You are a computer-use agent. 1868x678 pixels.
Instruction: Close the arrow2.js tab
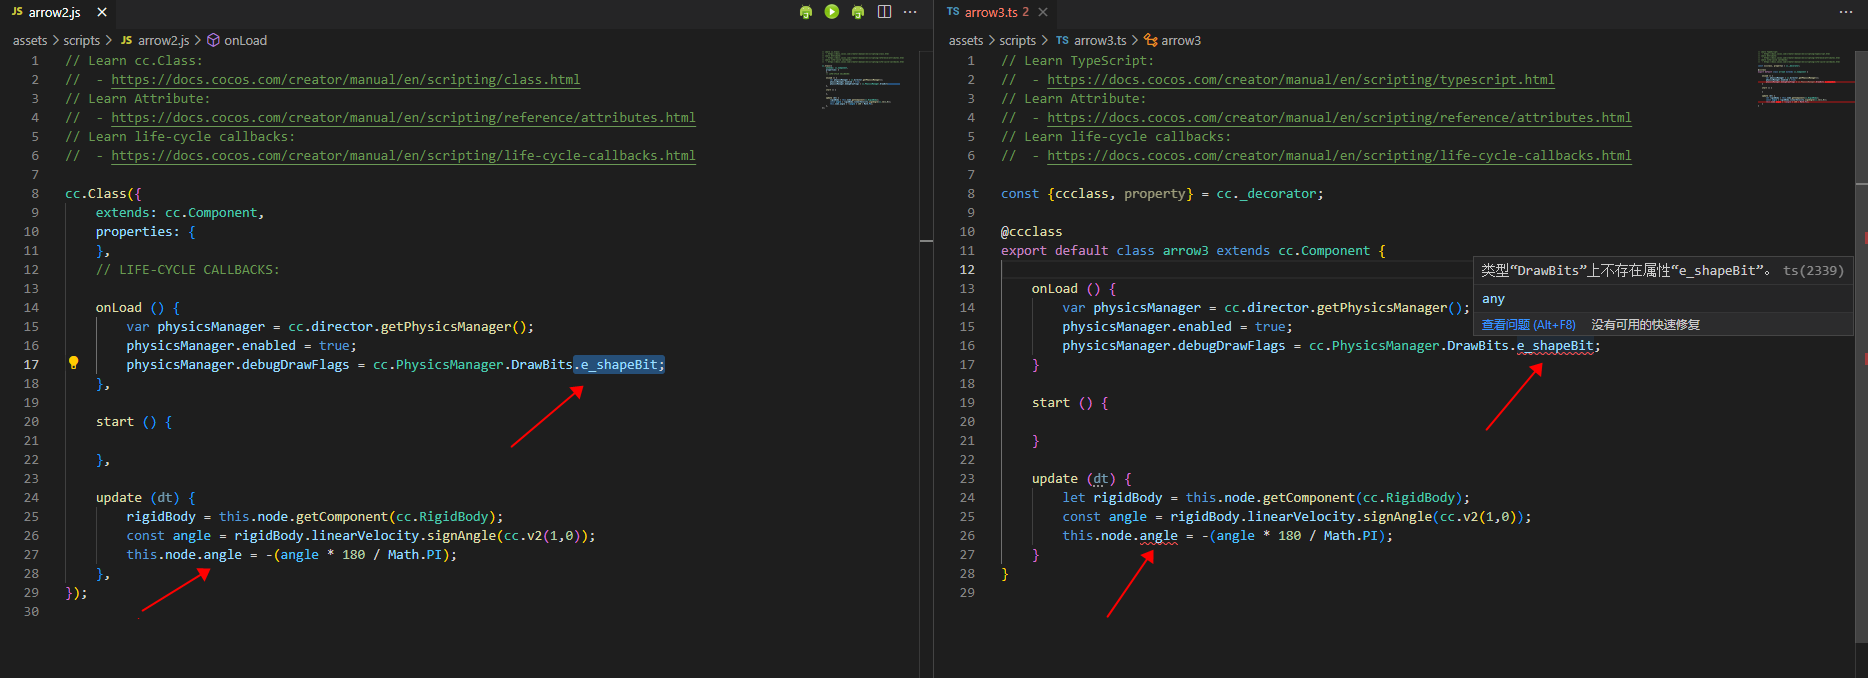102,12
